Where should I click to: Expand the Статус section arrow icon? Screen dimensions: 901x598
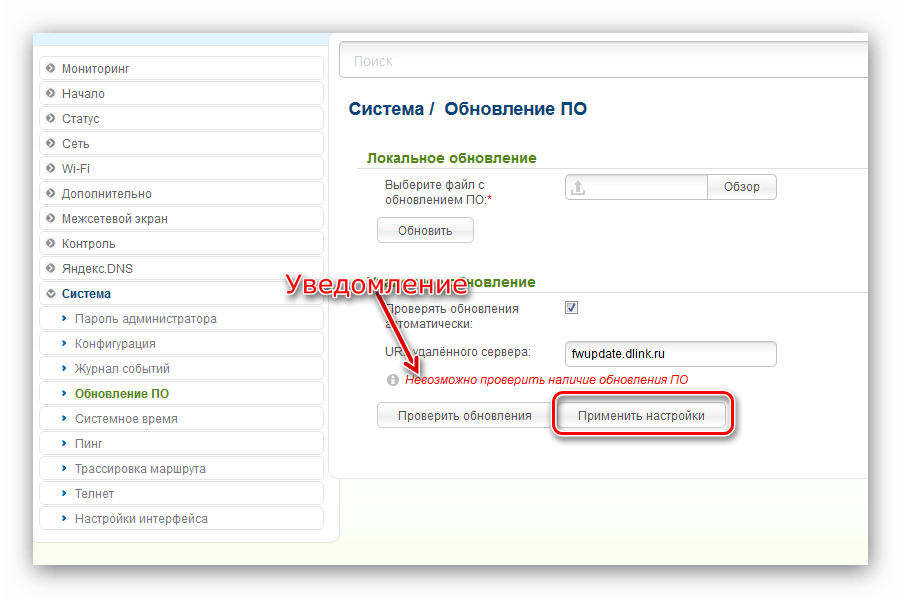click(x=51, y=118)
